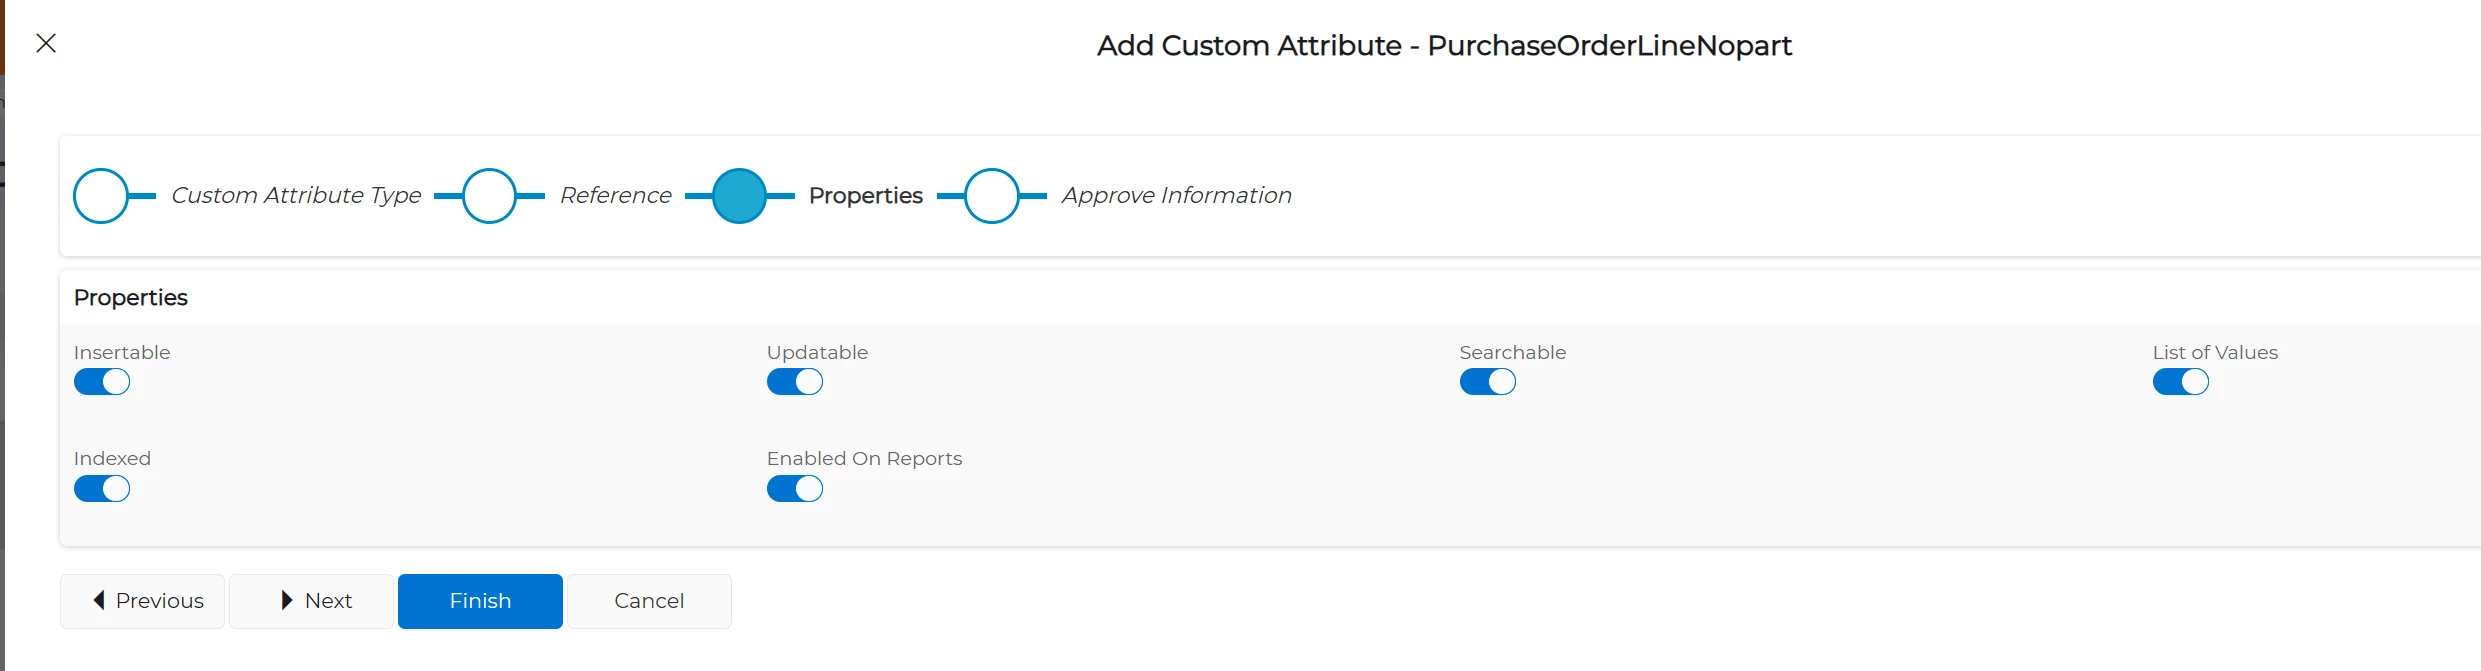Image resolution: width=2481 pixels, height=671 pixels.
Task: Turn off the Searchable switch
Action: (1487, 382)
